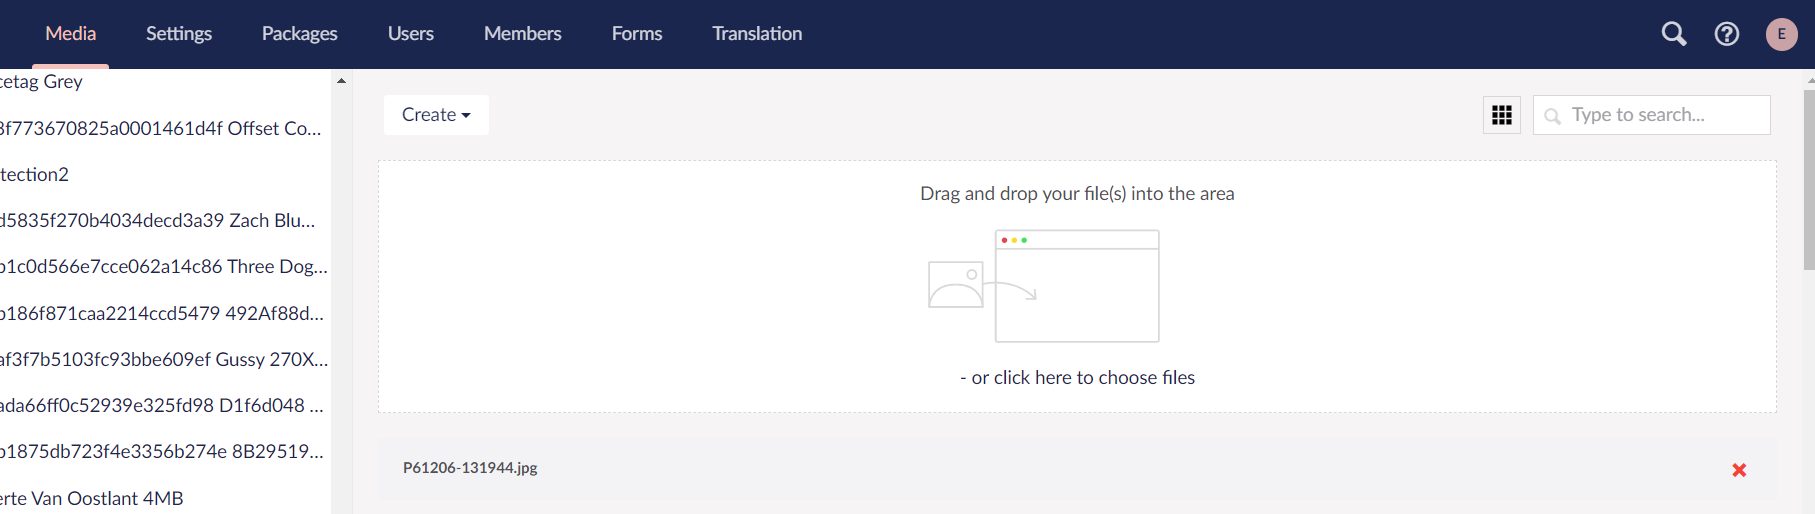Viewport: 1815px width, 514px height.
Task: Navigate to the Members section
Action: coord(522,34)
